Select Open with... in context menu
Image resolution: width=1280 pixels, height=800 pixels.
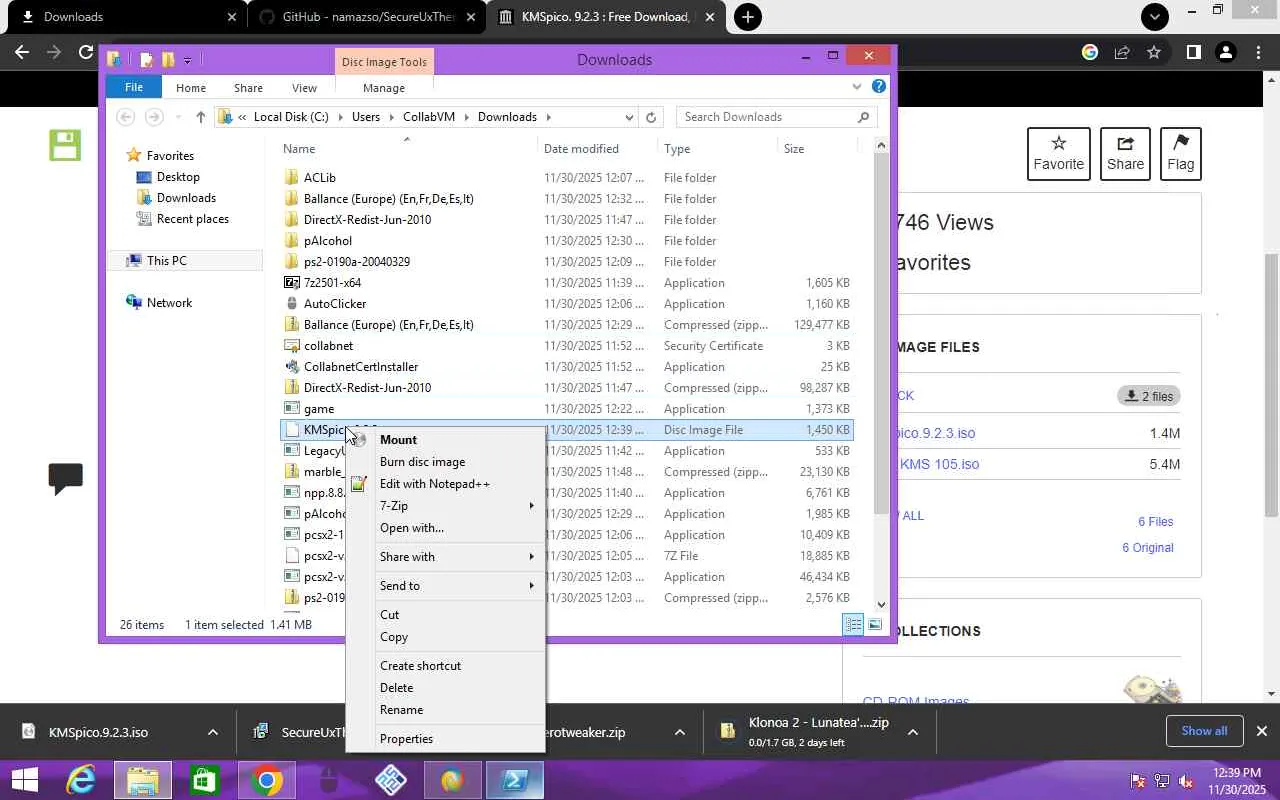click(445, 528)
